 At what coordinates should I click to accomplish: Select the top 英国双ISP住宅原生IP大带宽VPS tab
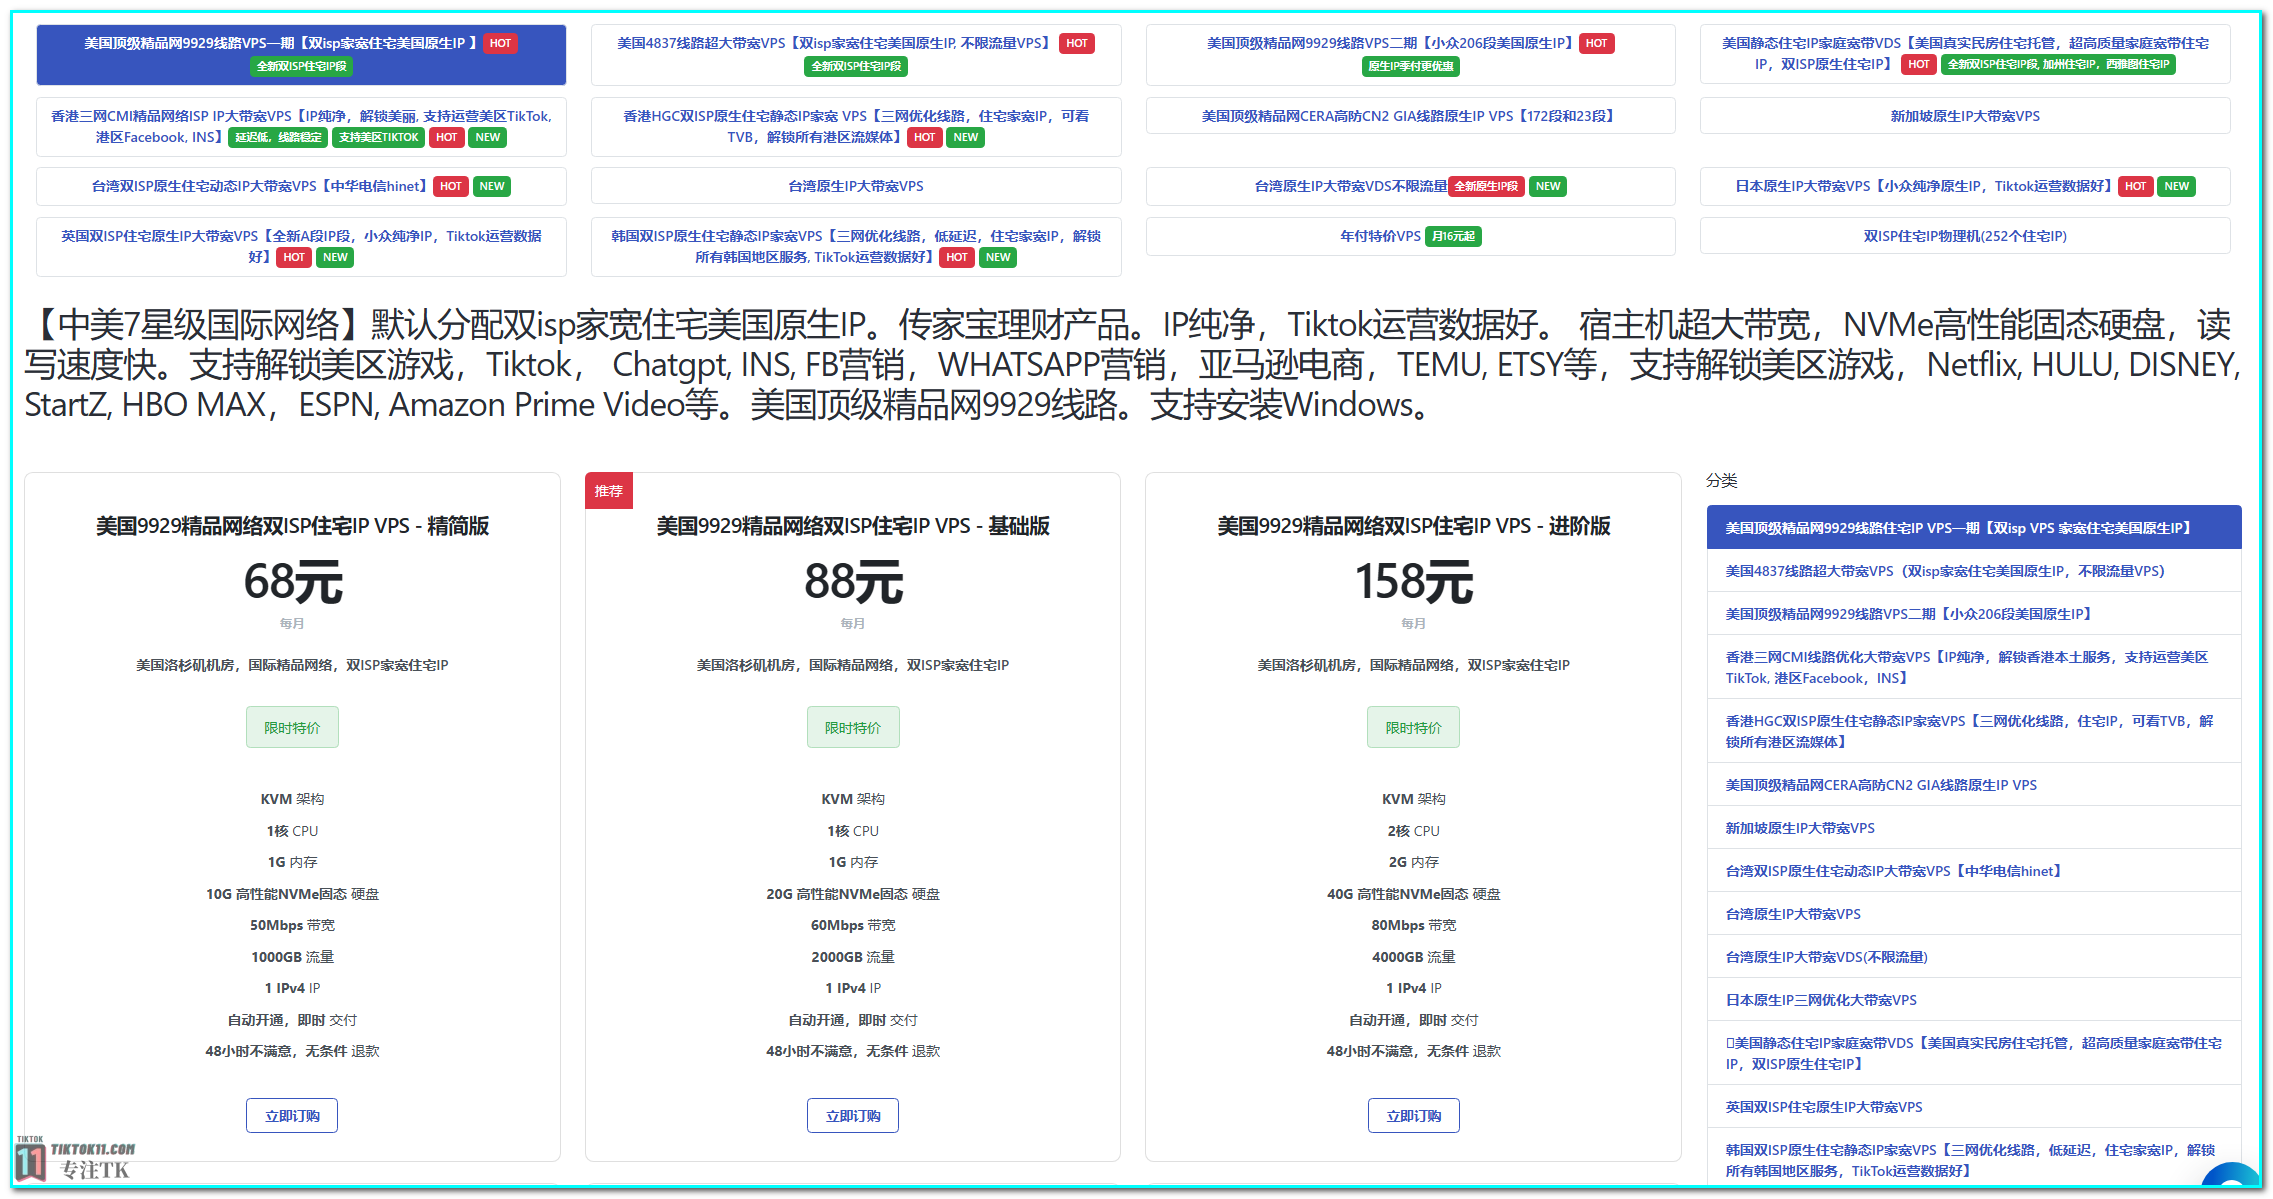click(301, 247)
